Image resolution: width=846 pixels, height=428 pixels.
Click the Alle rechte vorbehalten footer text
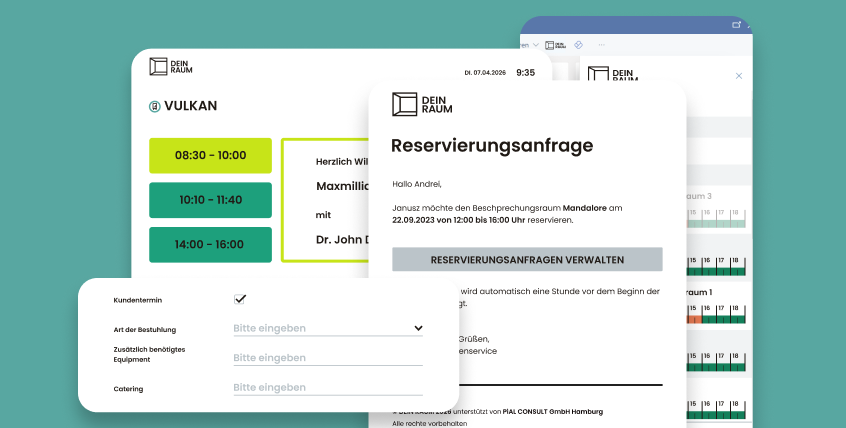429,424
